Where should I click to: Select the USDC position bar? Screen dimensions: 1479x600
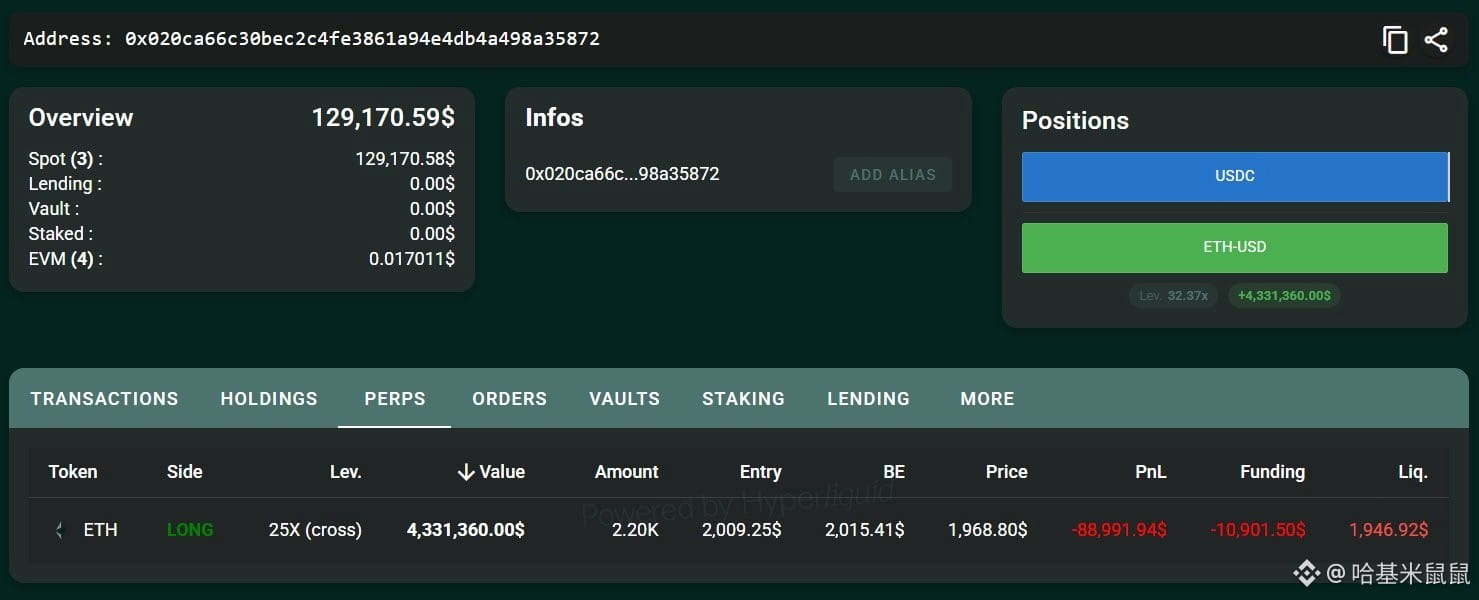(x=1235, y=176)
